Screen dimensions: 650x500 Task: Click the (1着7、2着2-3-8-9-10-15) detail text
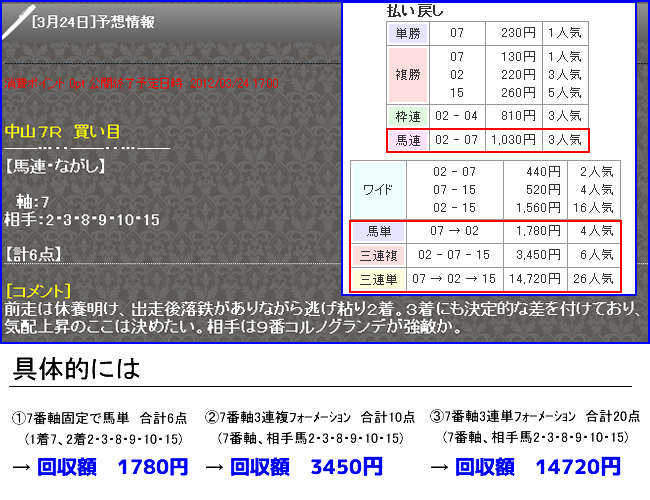pyautogui.click(x=104, y=439)
